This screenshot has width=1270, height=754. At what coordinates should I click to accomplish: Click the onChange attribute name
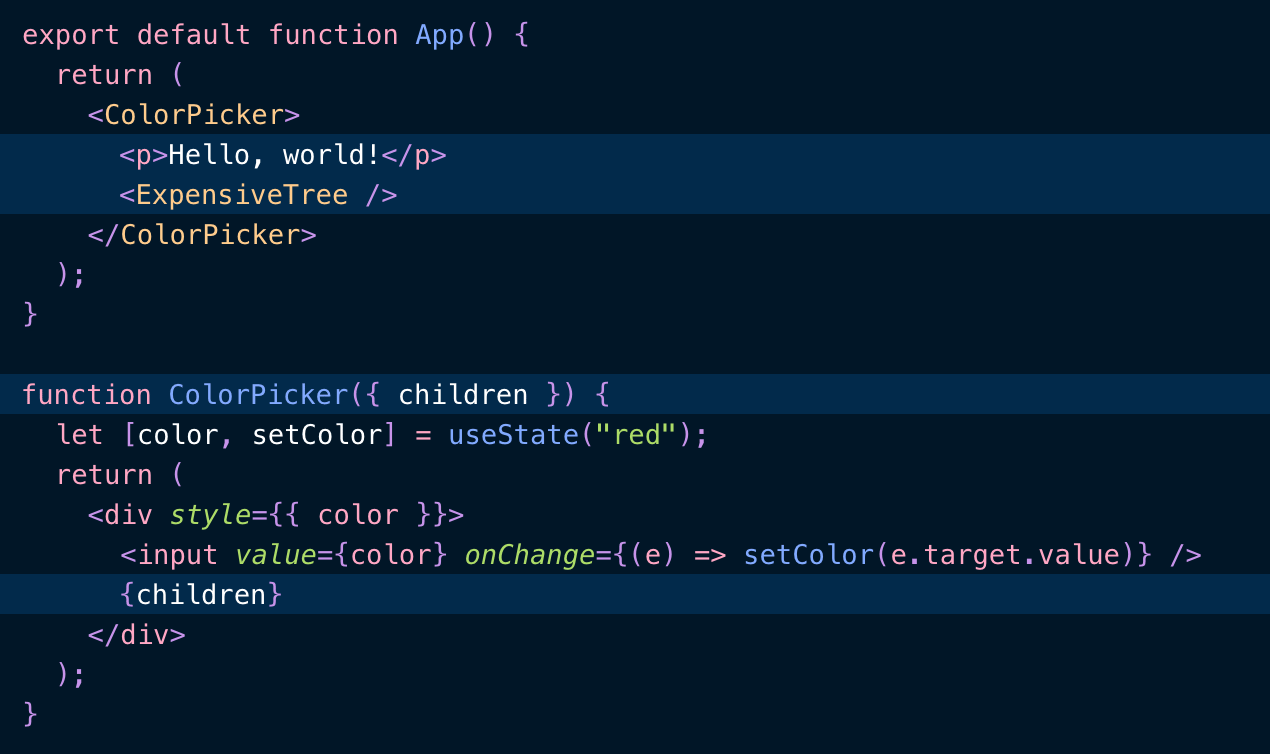coord(529,555)
